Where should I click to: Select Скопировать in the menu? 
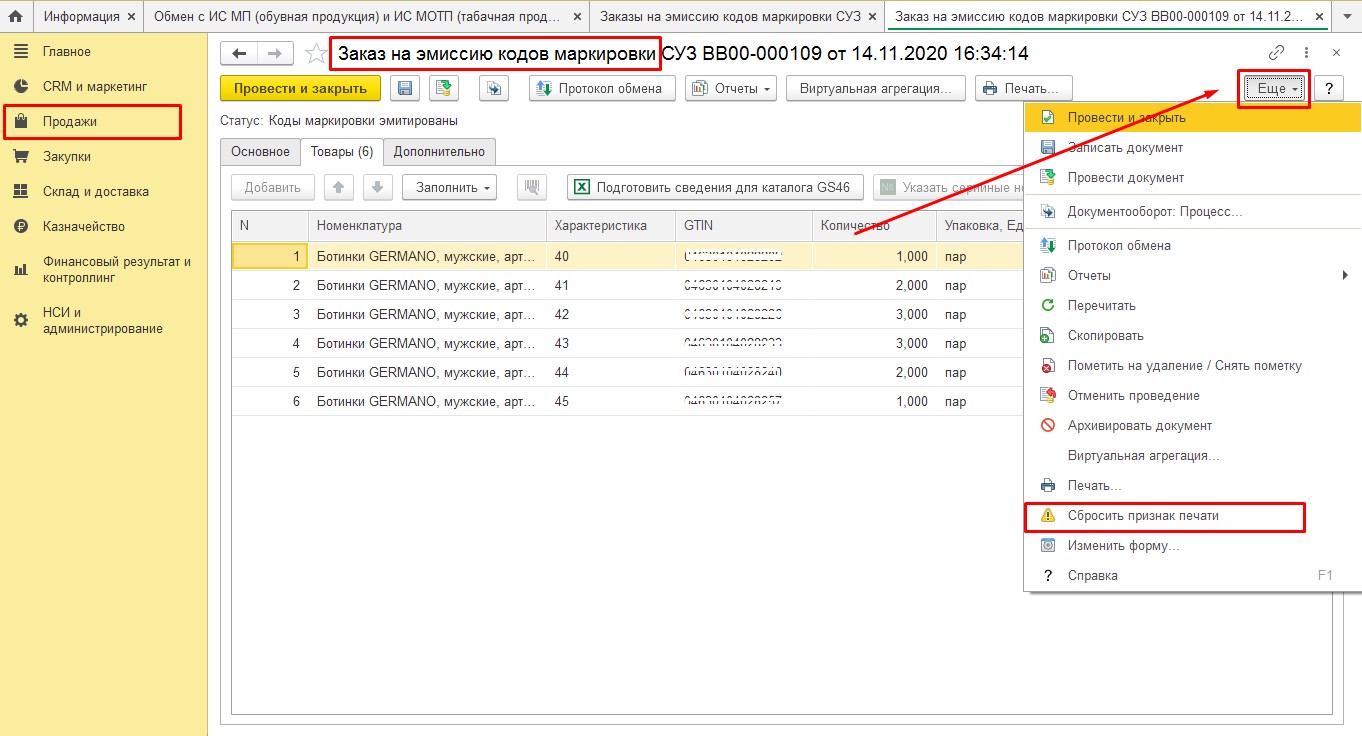pyautogui.click(x=1192, y=335)
